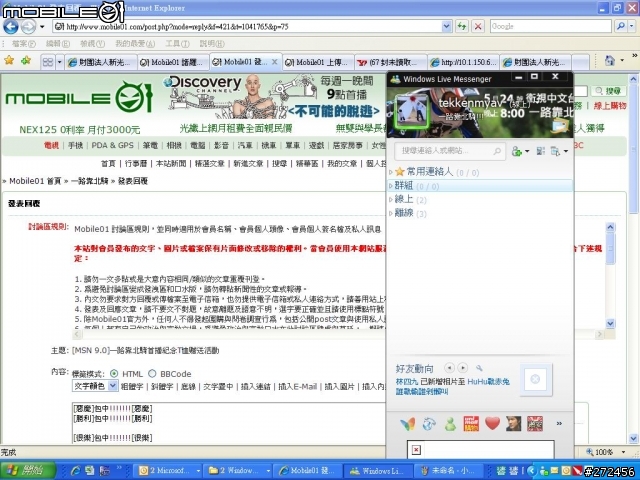640x480 pixels.
Task: Open the recent pages dropdown next to forward
Action: pyautogui.click(x=42, y=27)
